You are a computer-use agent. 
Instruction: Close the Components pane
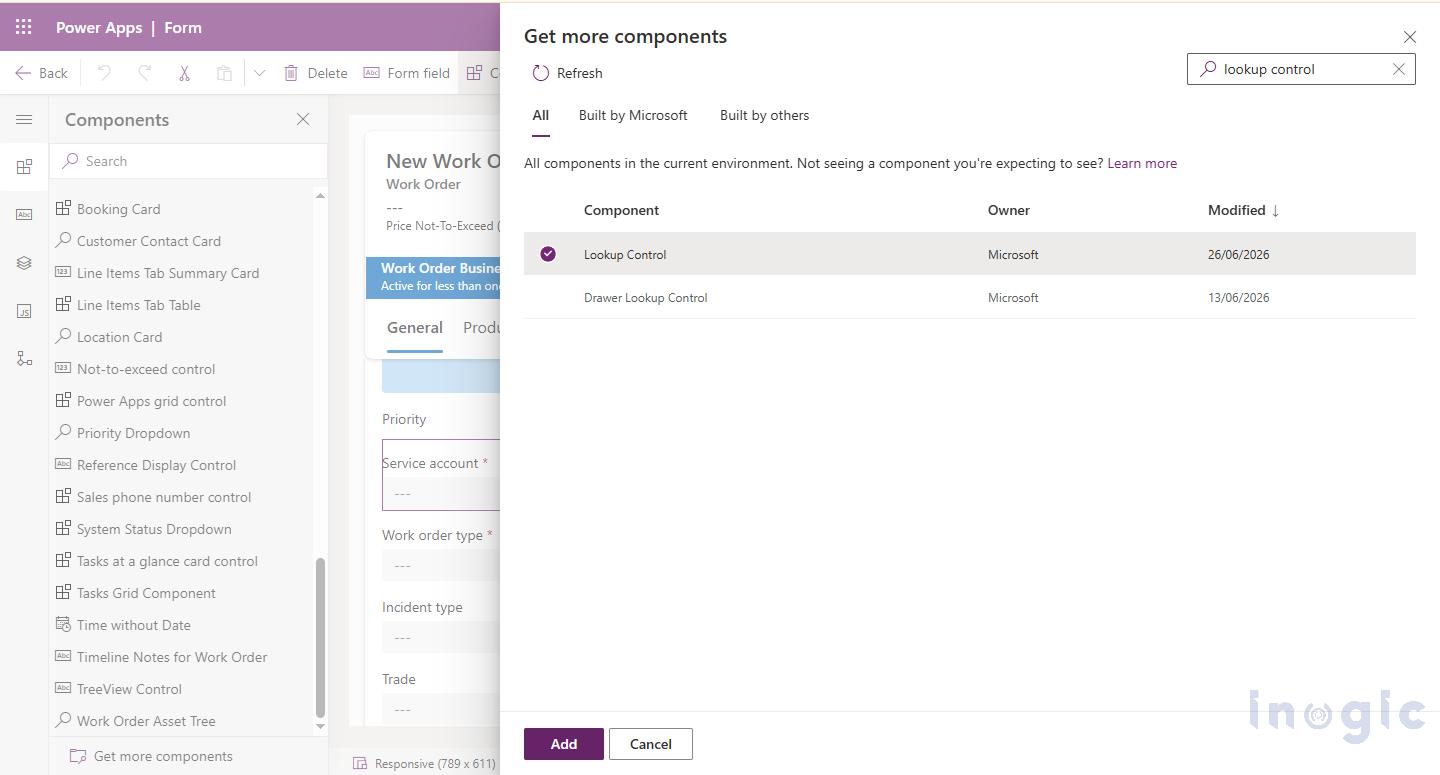click(303, 119)
